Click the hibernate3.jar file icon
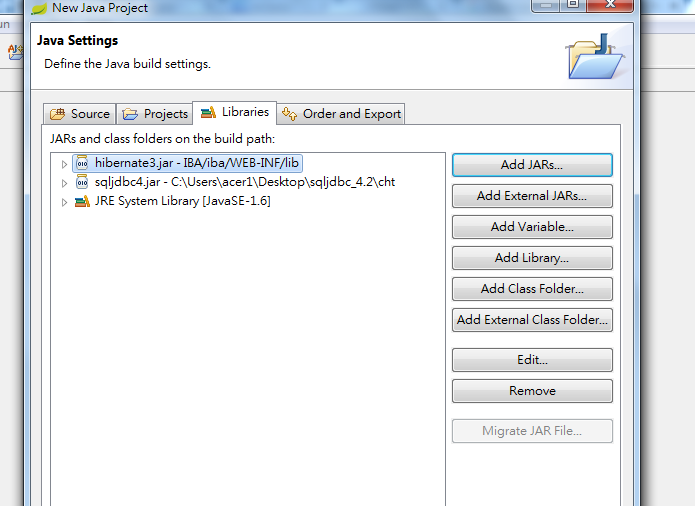Image resolution: width=695 pixels, height=506 pixels. click(x=82, y=164)
